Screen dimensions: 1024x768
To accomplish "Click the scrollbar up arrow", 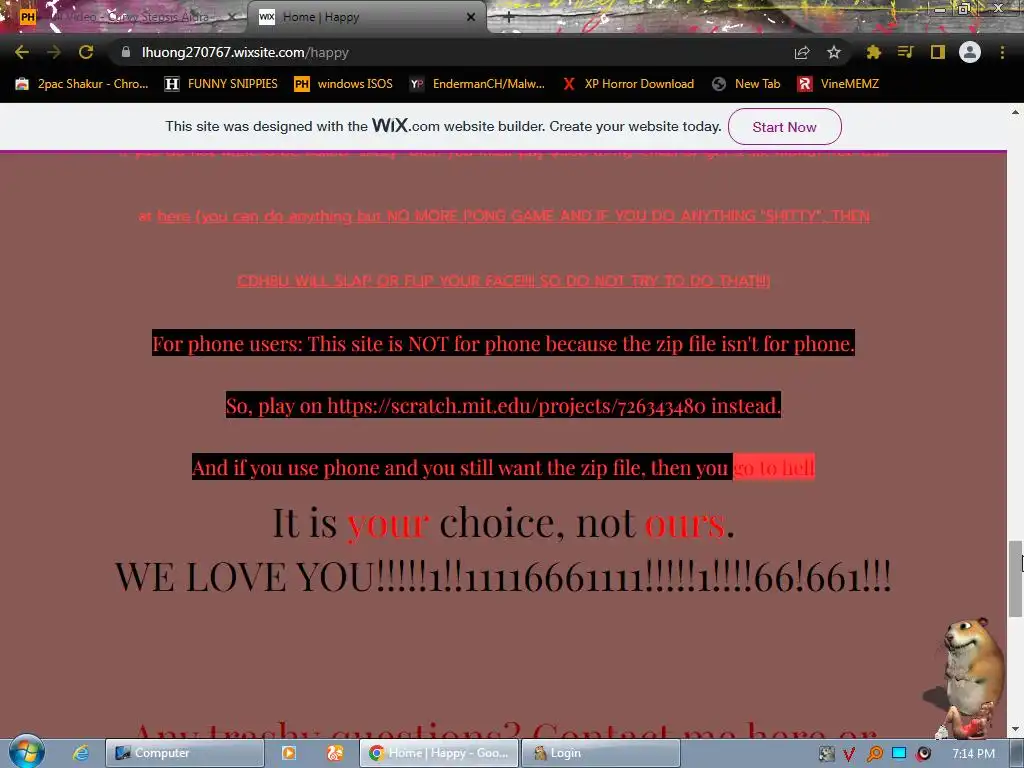I will (x=1015, y=112).
